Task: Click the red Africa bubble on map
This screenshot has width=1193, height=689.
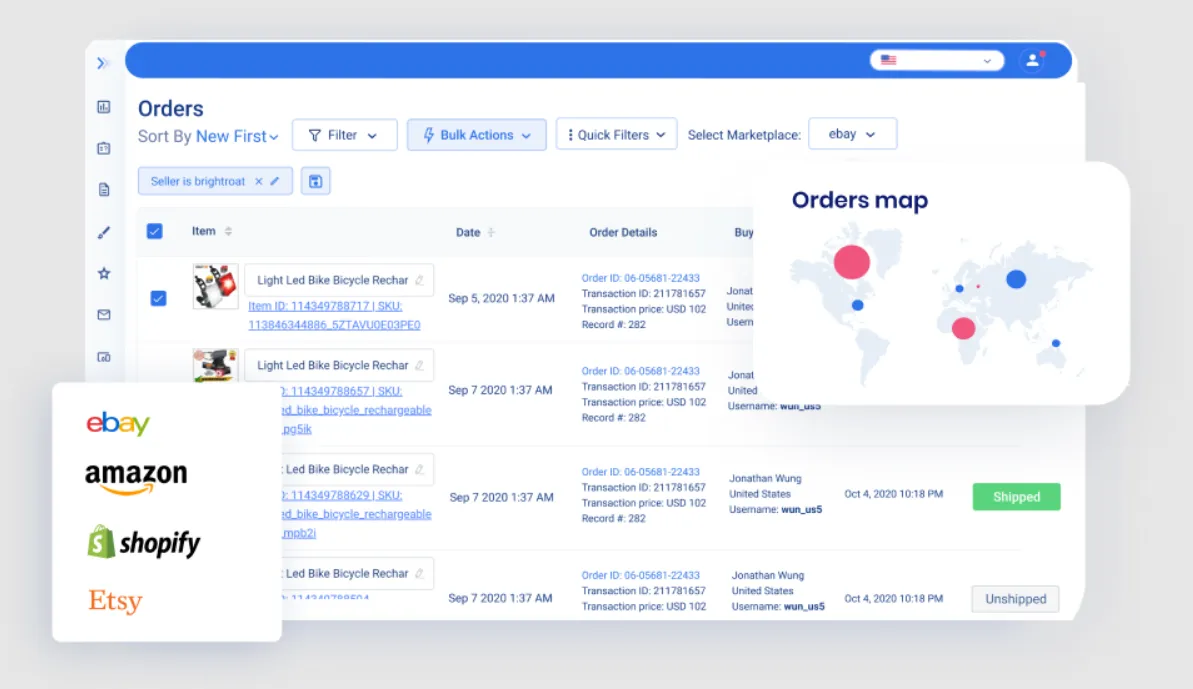Action: click(x=963, y=329)
